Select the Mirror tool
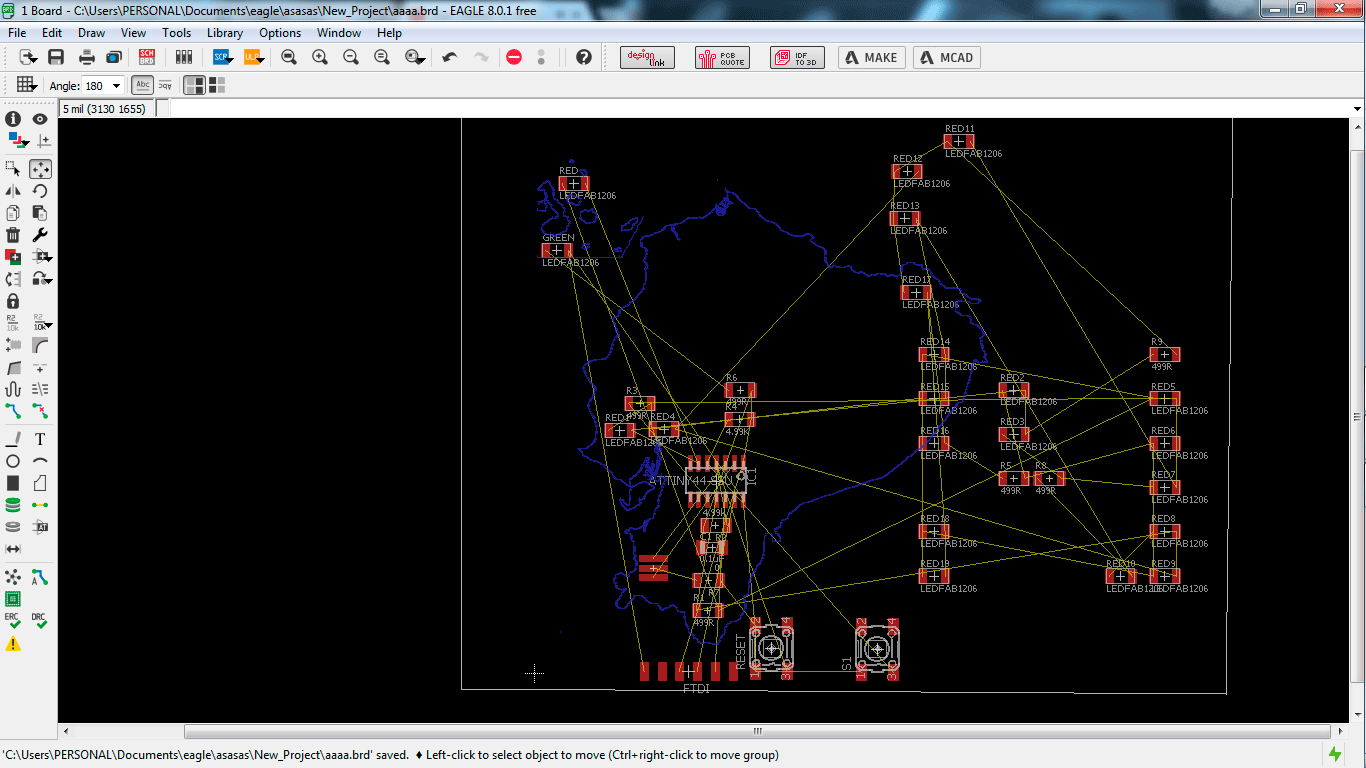Viewport: 1366px width, 768px height. tap(13, 191)
